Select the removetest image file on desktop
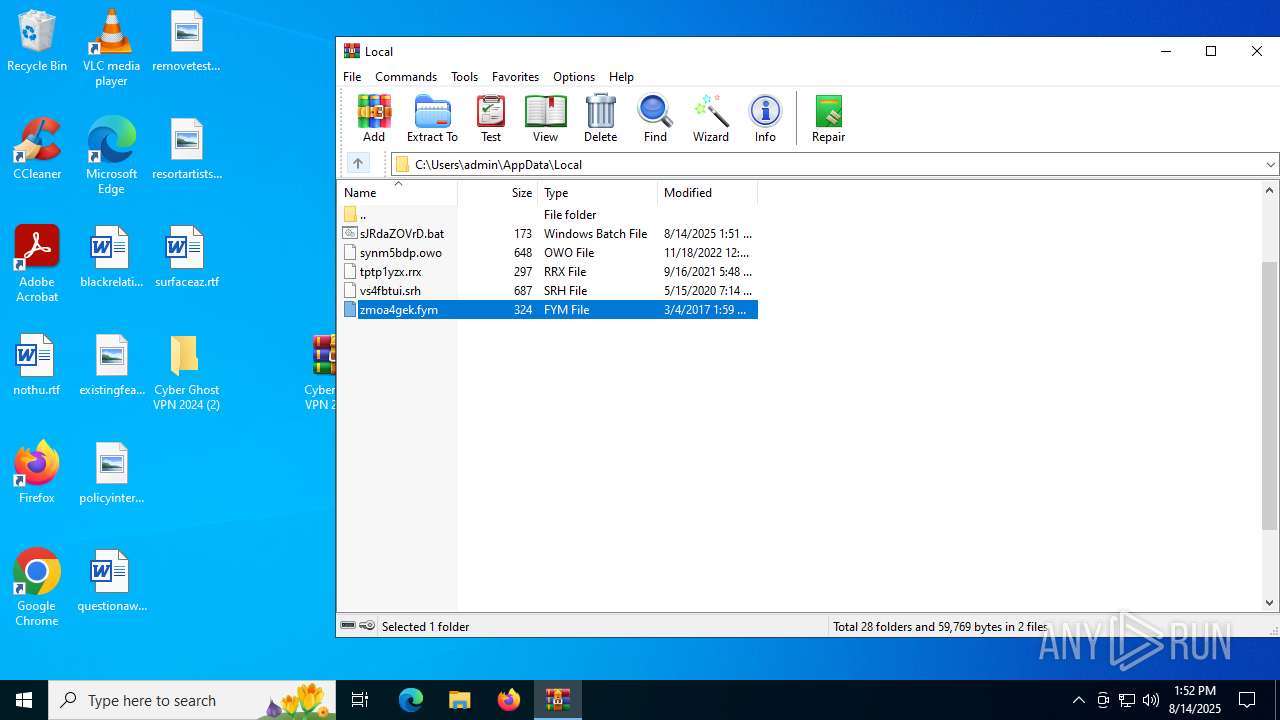Screen dimensions: 1280x720 (186, 42)
